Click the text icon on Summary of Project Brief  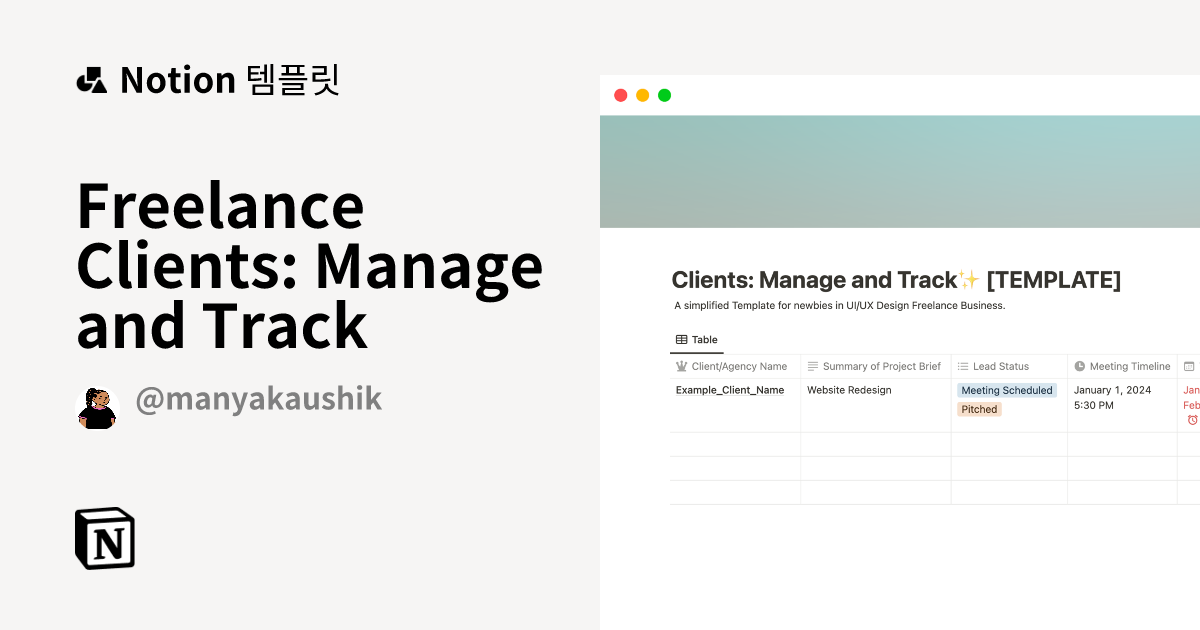coord(814,366)
